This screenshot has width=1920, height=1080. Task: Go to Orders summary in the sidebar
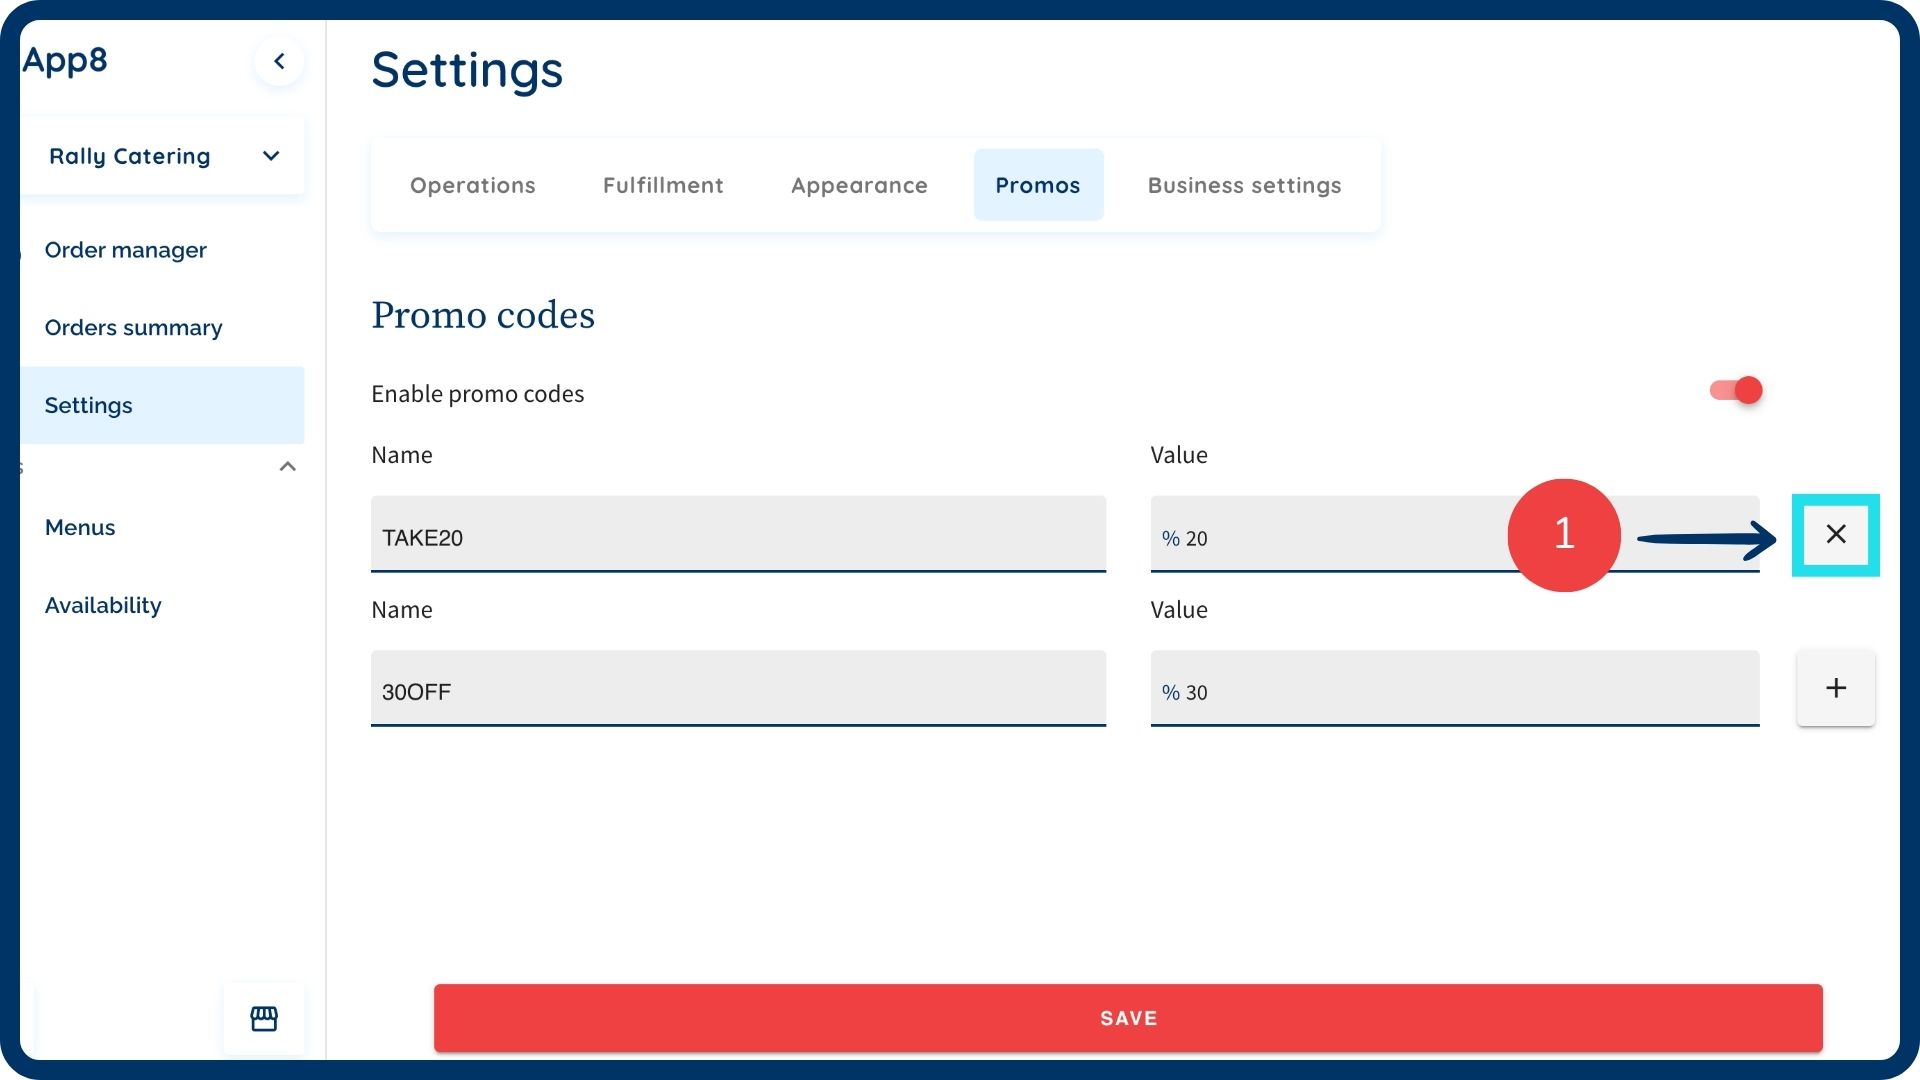coord(134,328)
